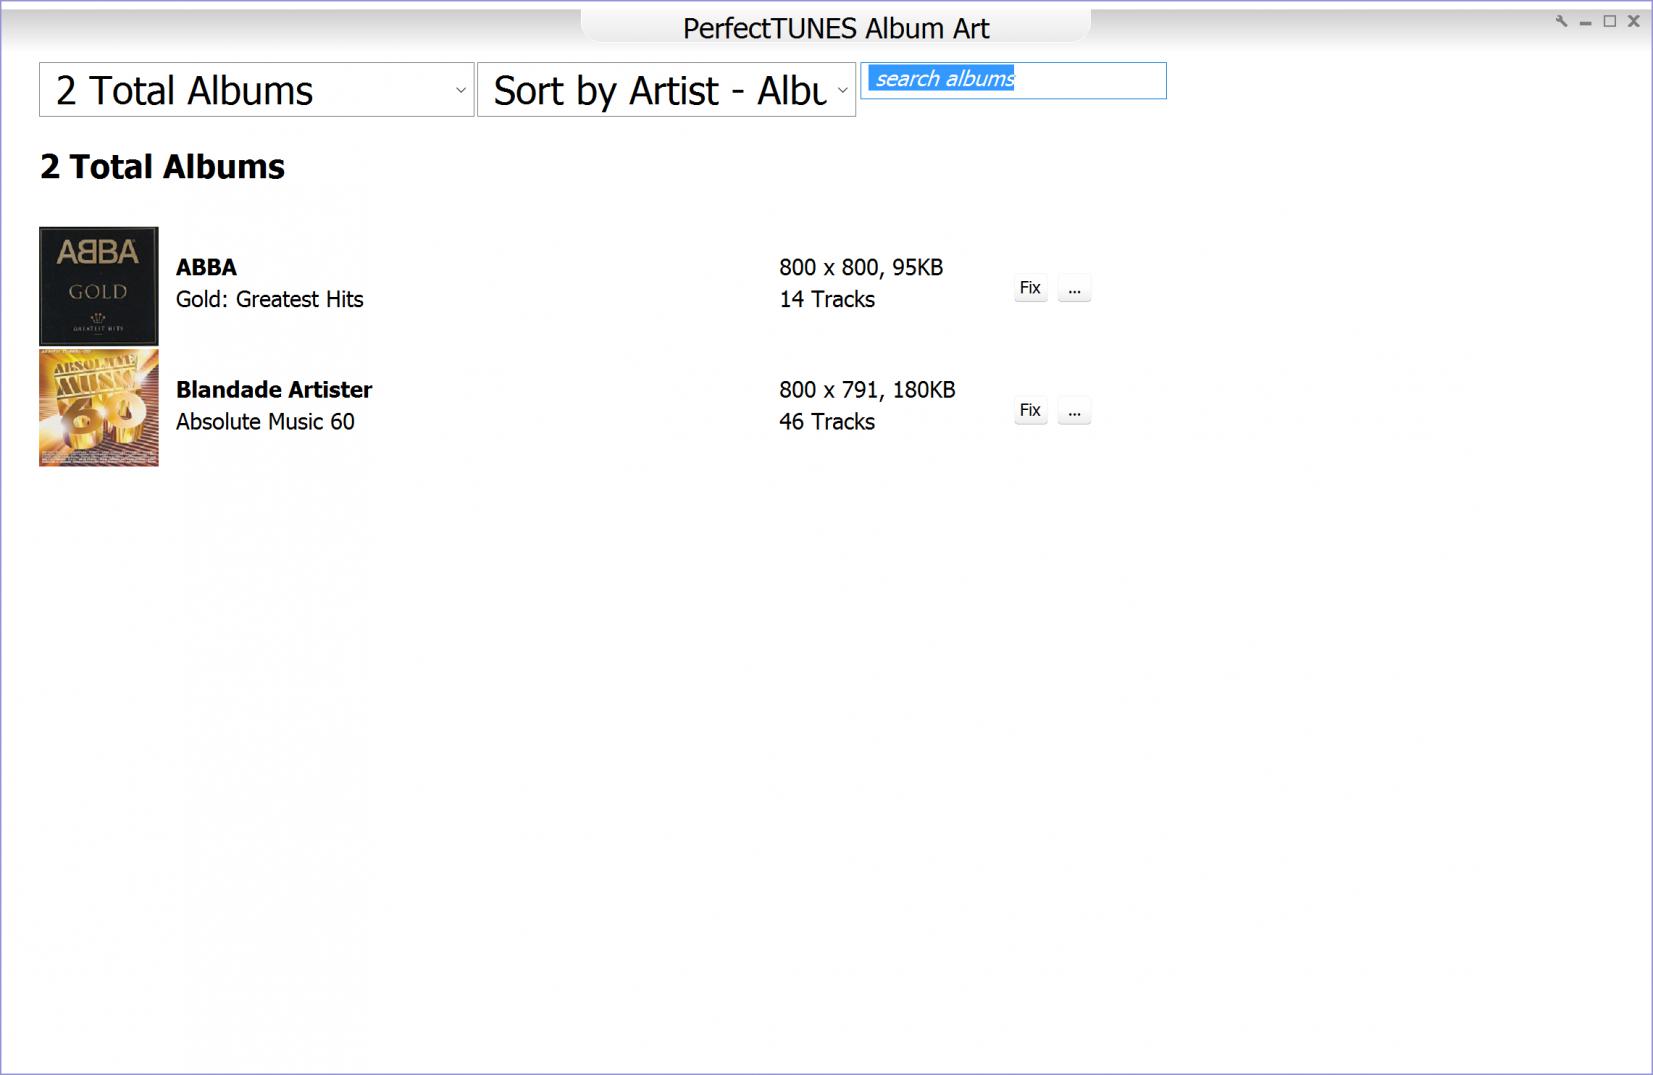
Task: Maximize the PerfectTUNES Album Art window
Action: [x=1609, y=21]
